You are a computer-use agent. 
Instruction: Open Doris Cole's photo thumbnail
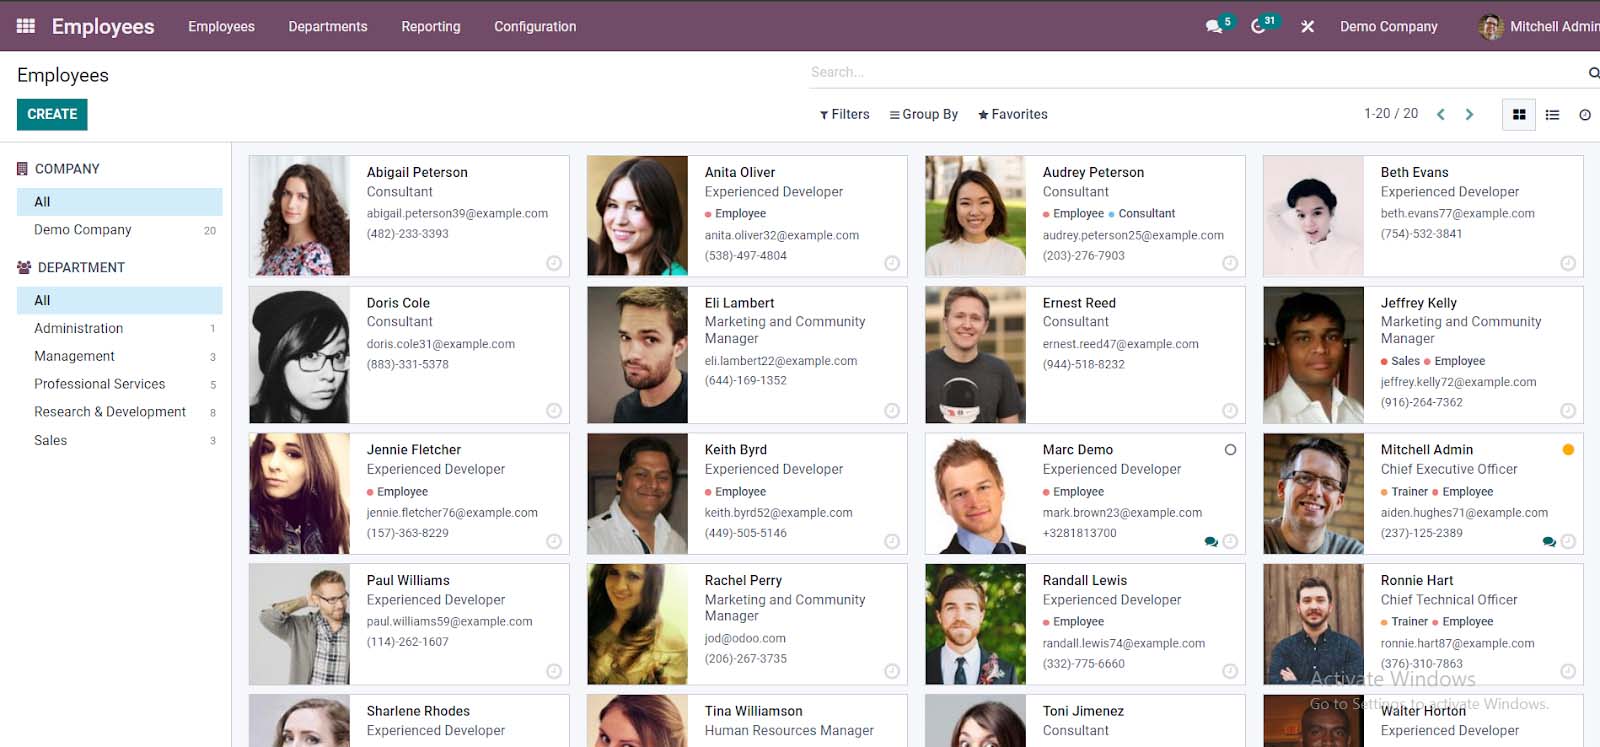pos(300,355)
